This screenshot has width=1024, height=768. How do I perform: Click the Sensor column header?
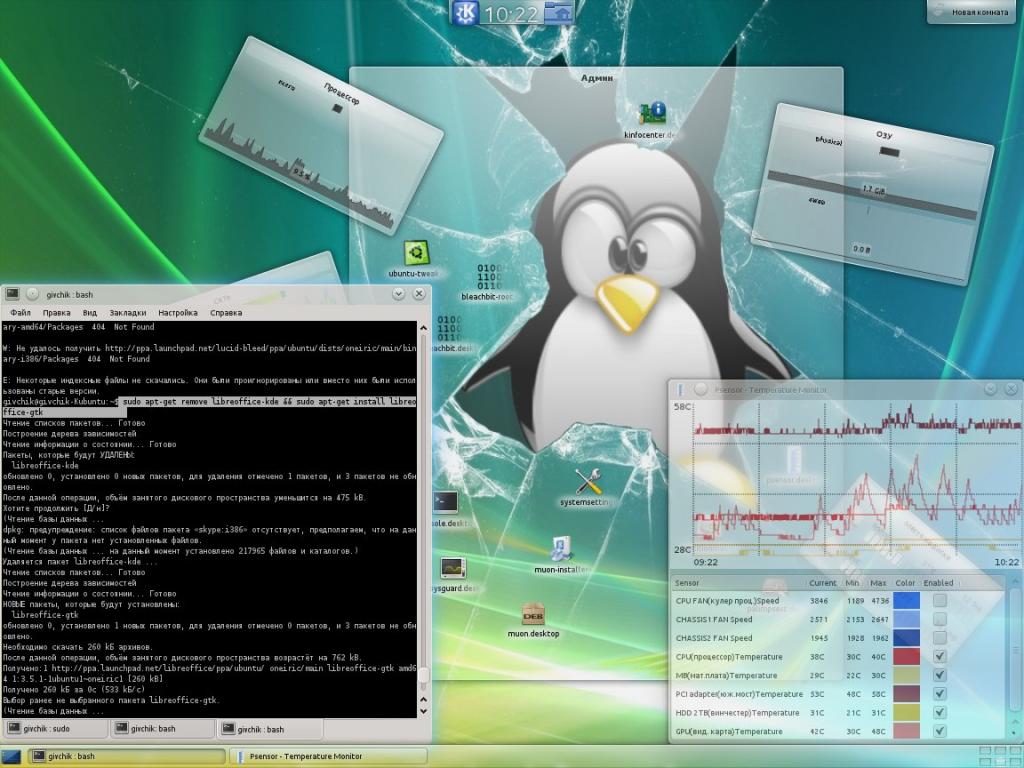pos(686,583)
